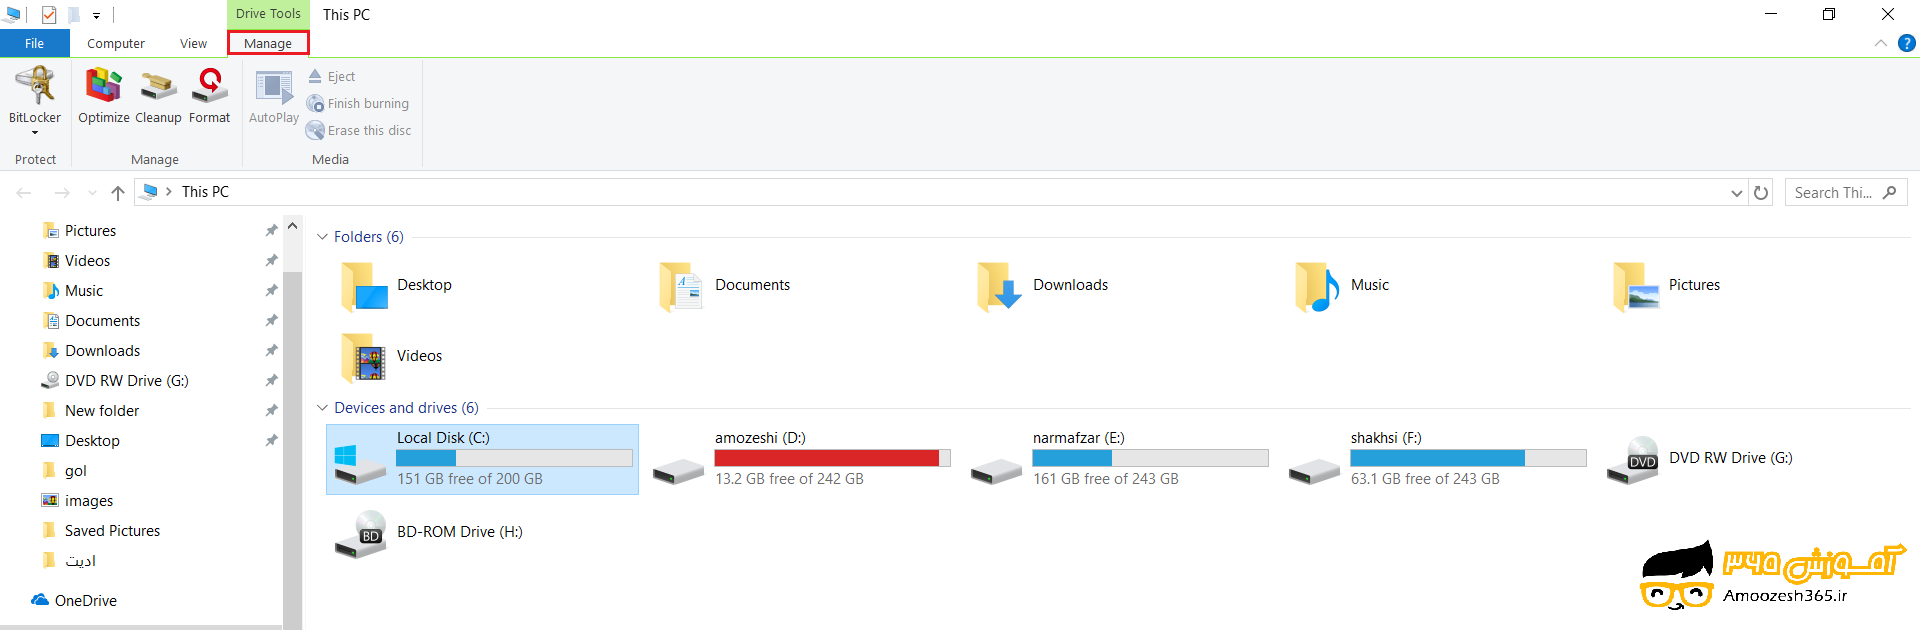Select the BD-ROM Drive (H:)

tap(428, 533)
